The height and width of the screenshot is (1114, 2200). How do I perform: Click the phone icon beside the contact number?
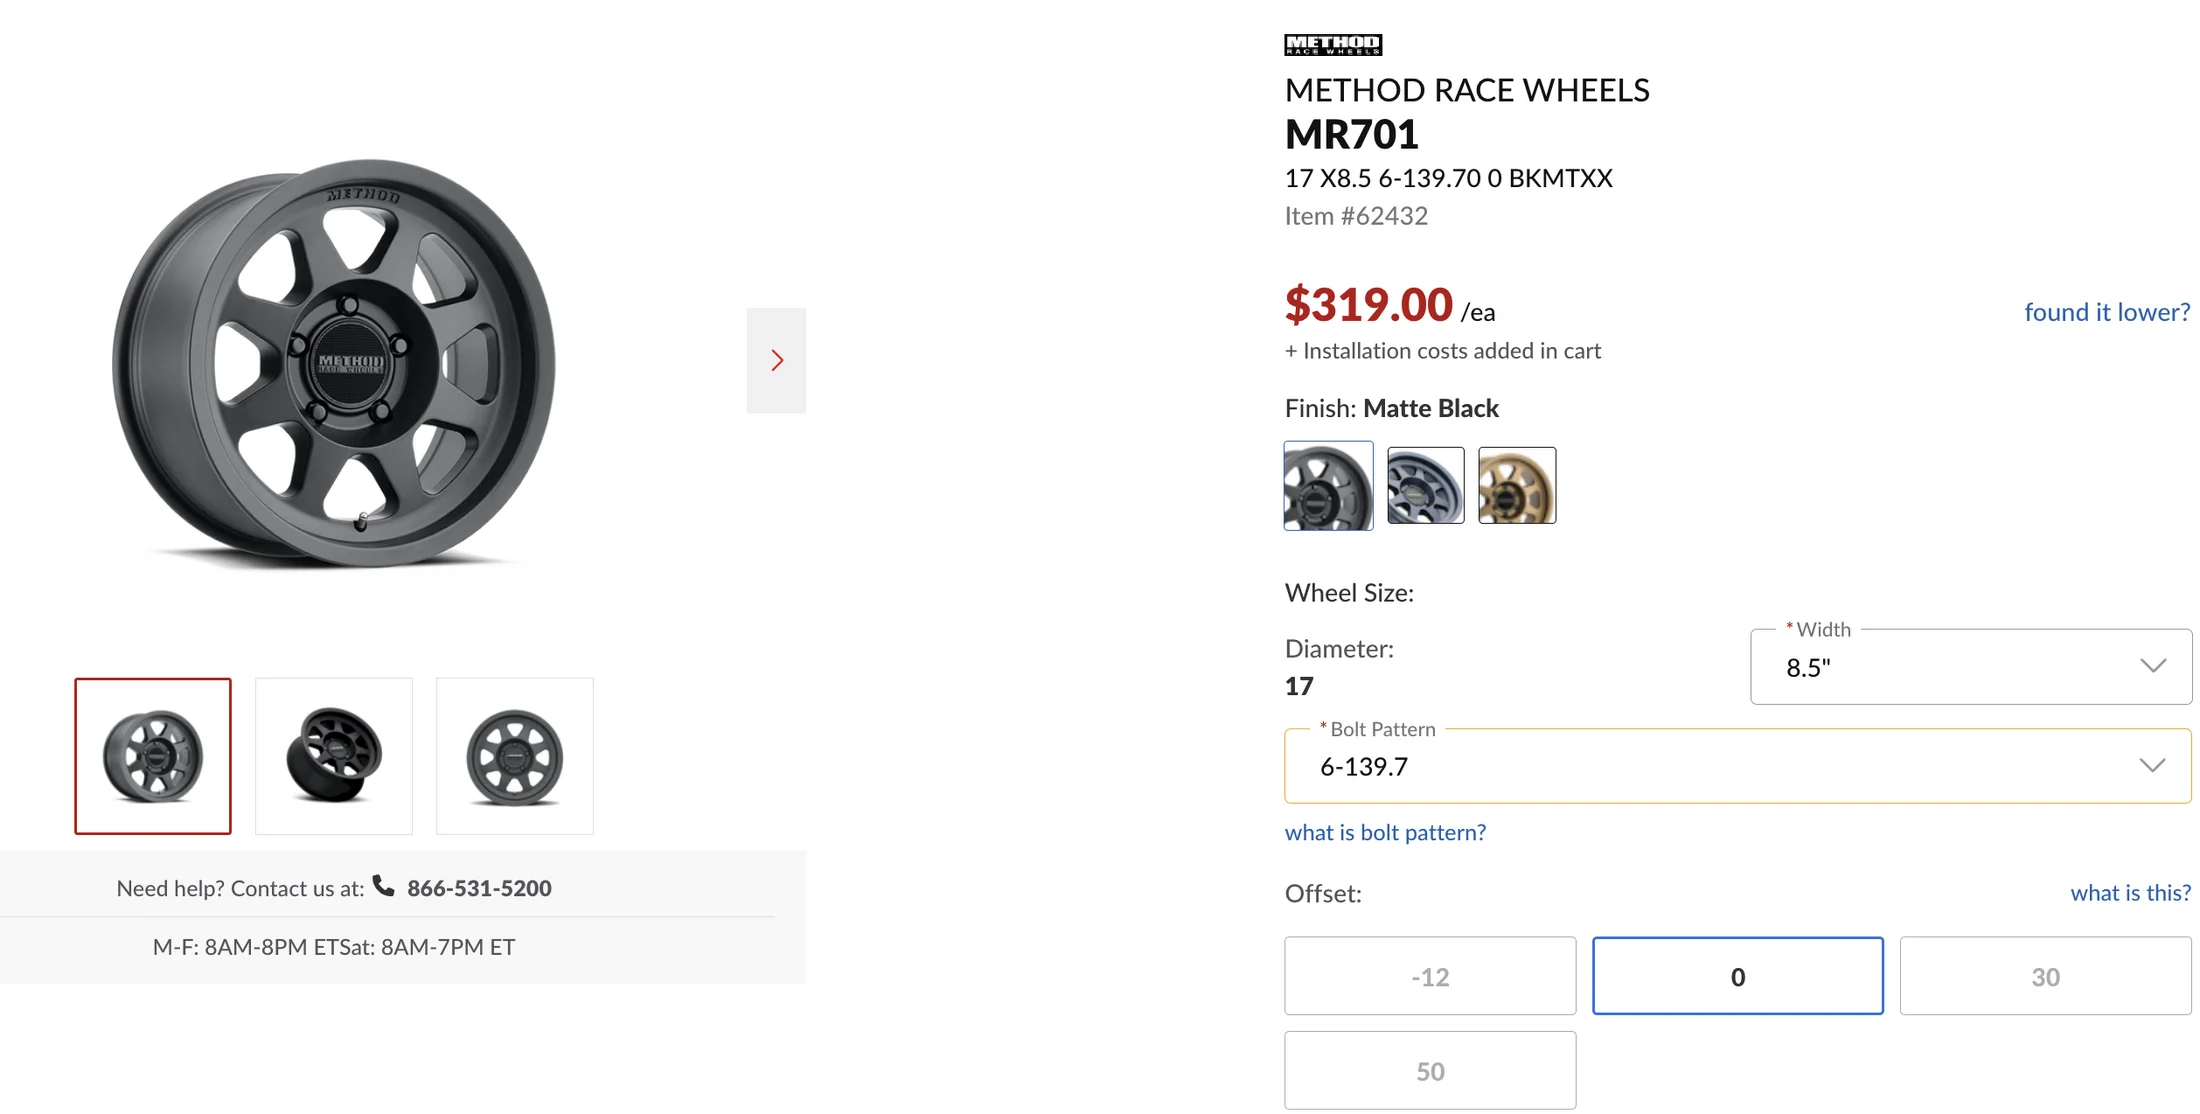click(384, 886)
